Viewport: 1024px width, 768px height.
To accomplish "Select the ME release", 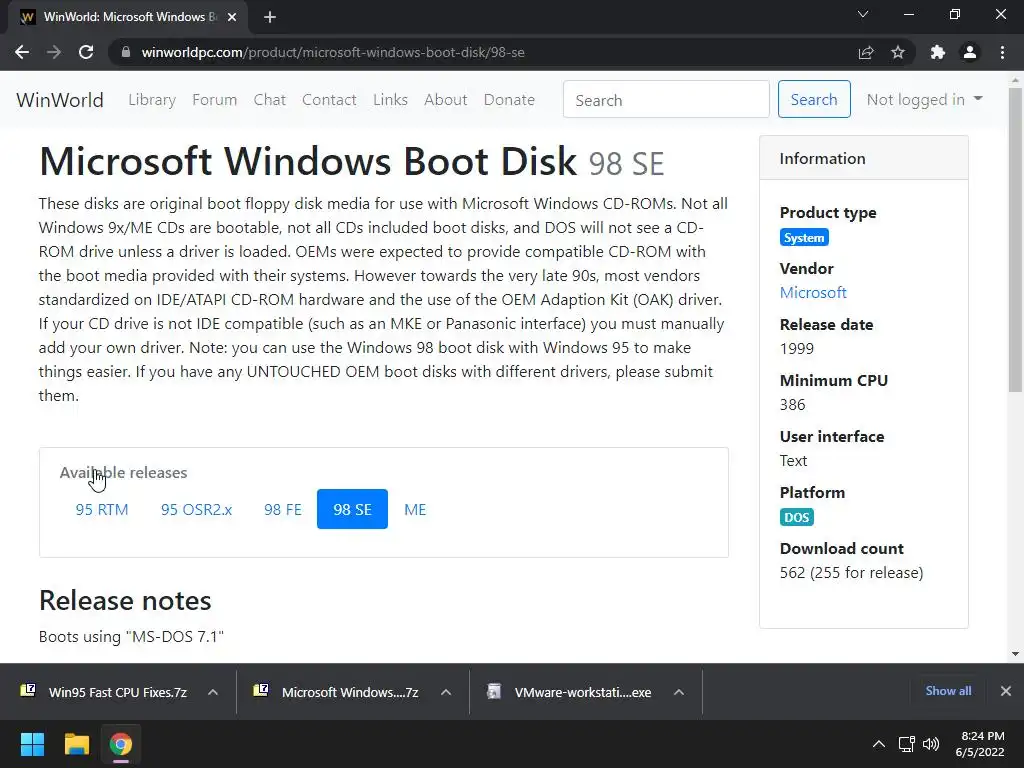I will pos(415,509).
